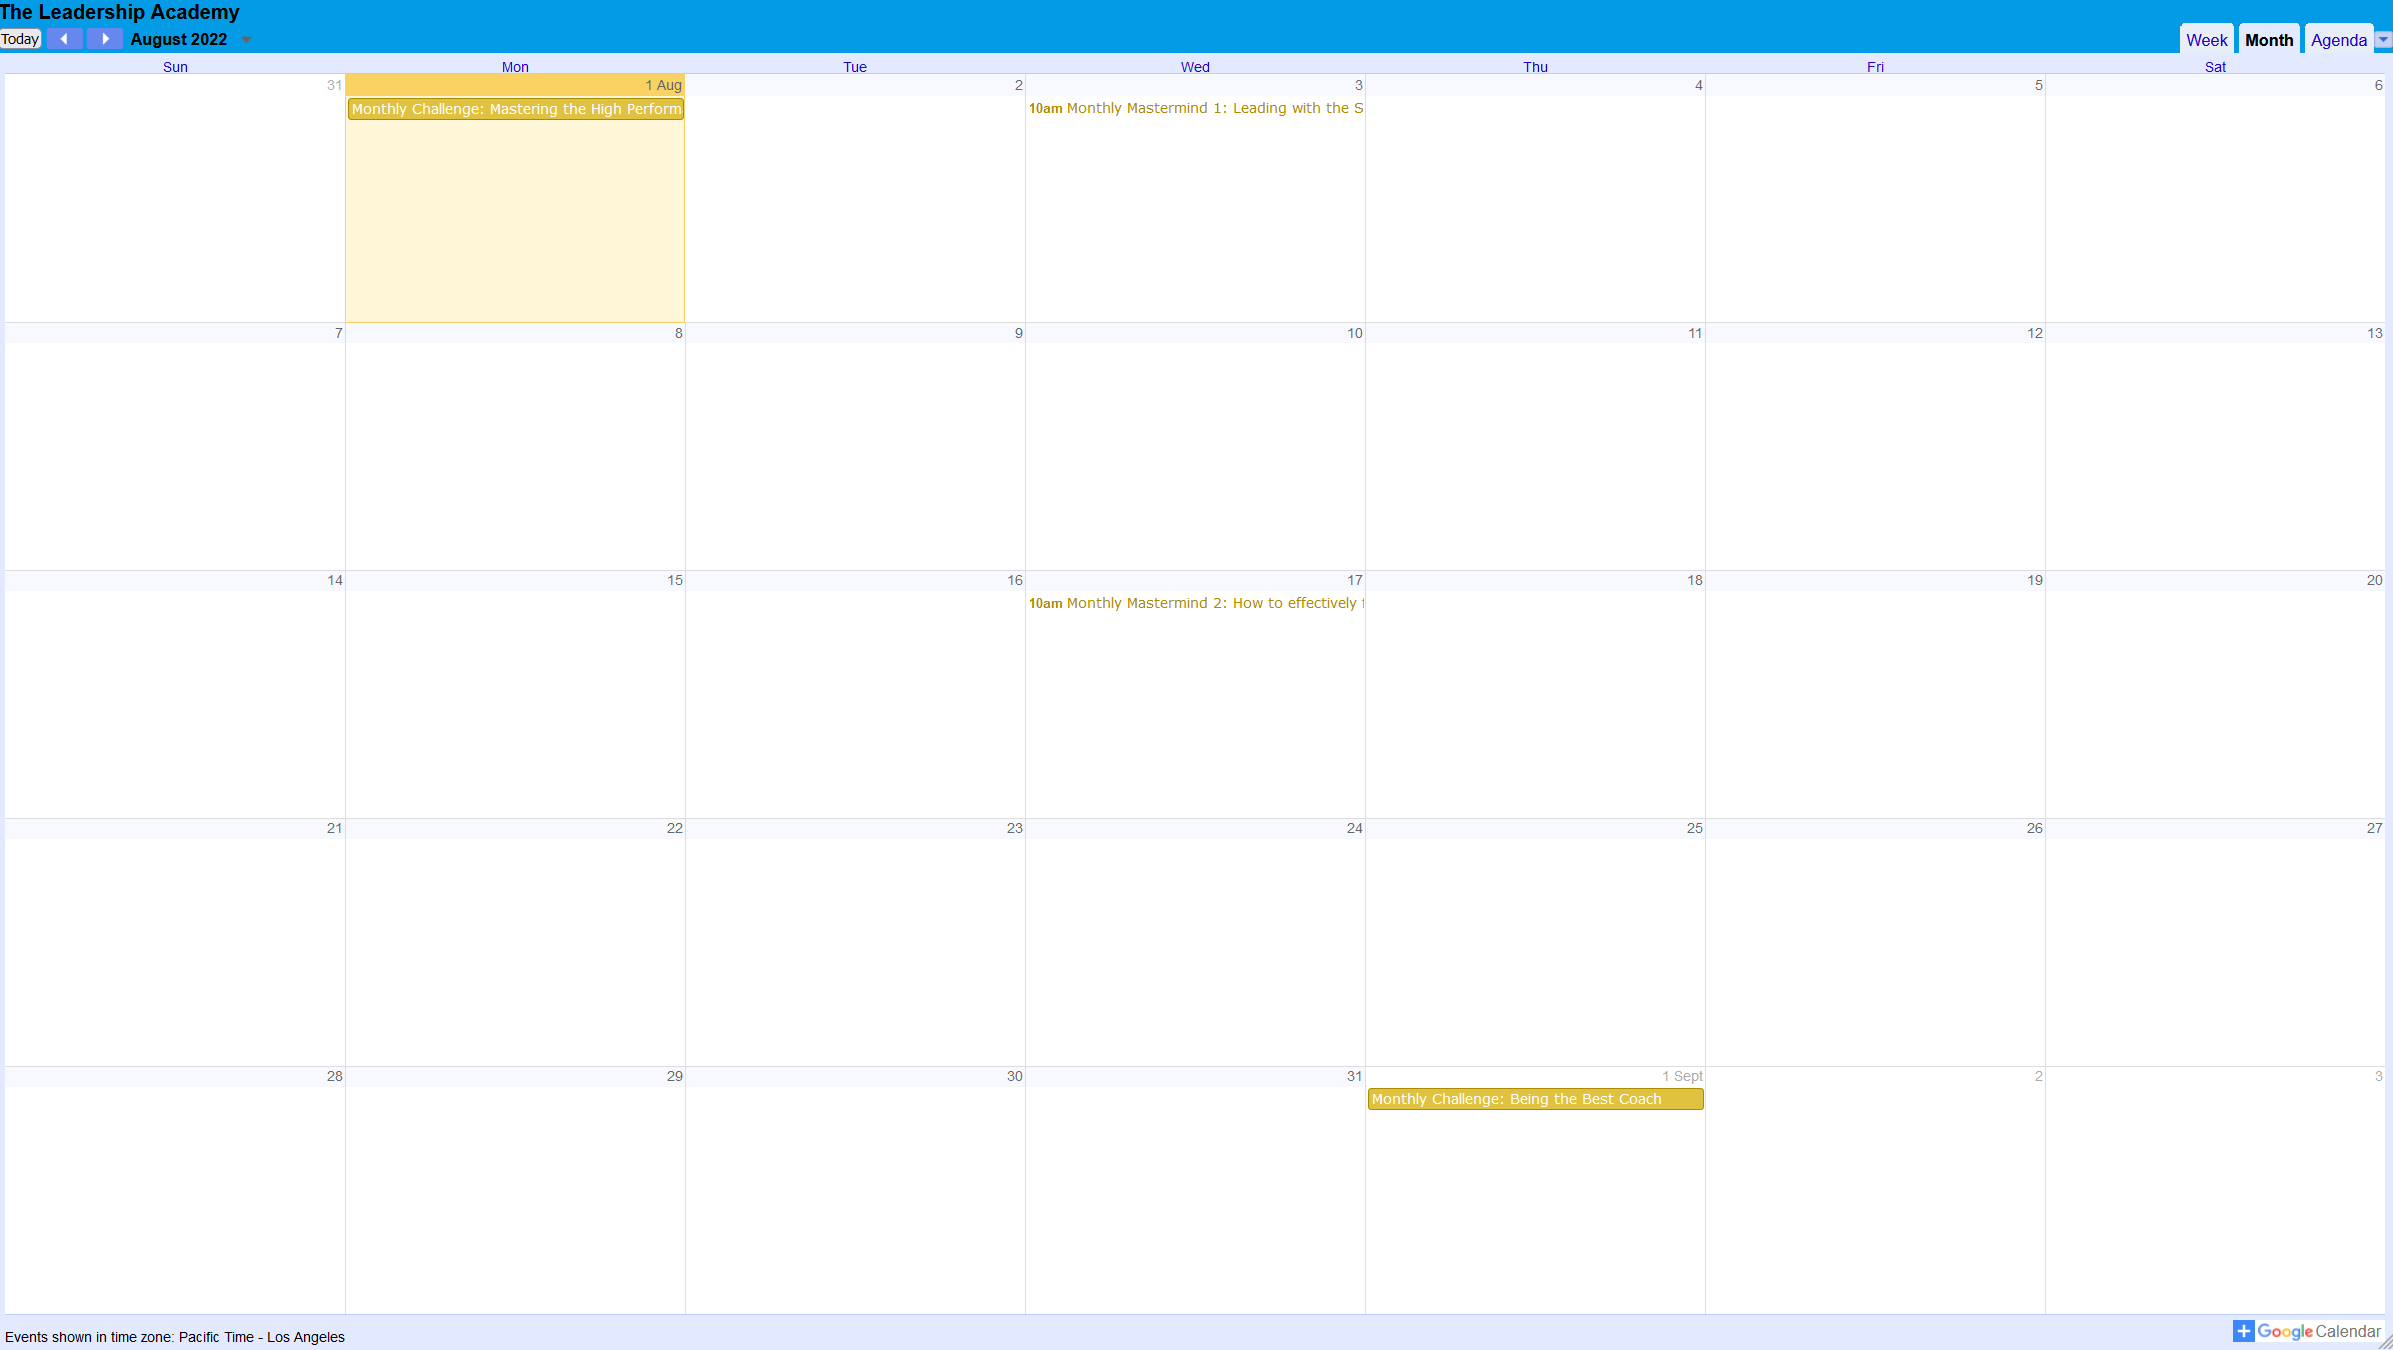Viewport: 2393px width, 1350px height.
Task: Click the 1 Sept date number
Action: [1682, 1076]
